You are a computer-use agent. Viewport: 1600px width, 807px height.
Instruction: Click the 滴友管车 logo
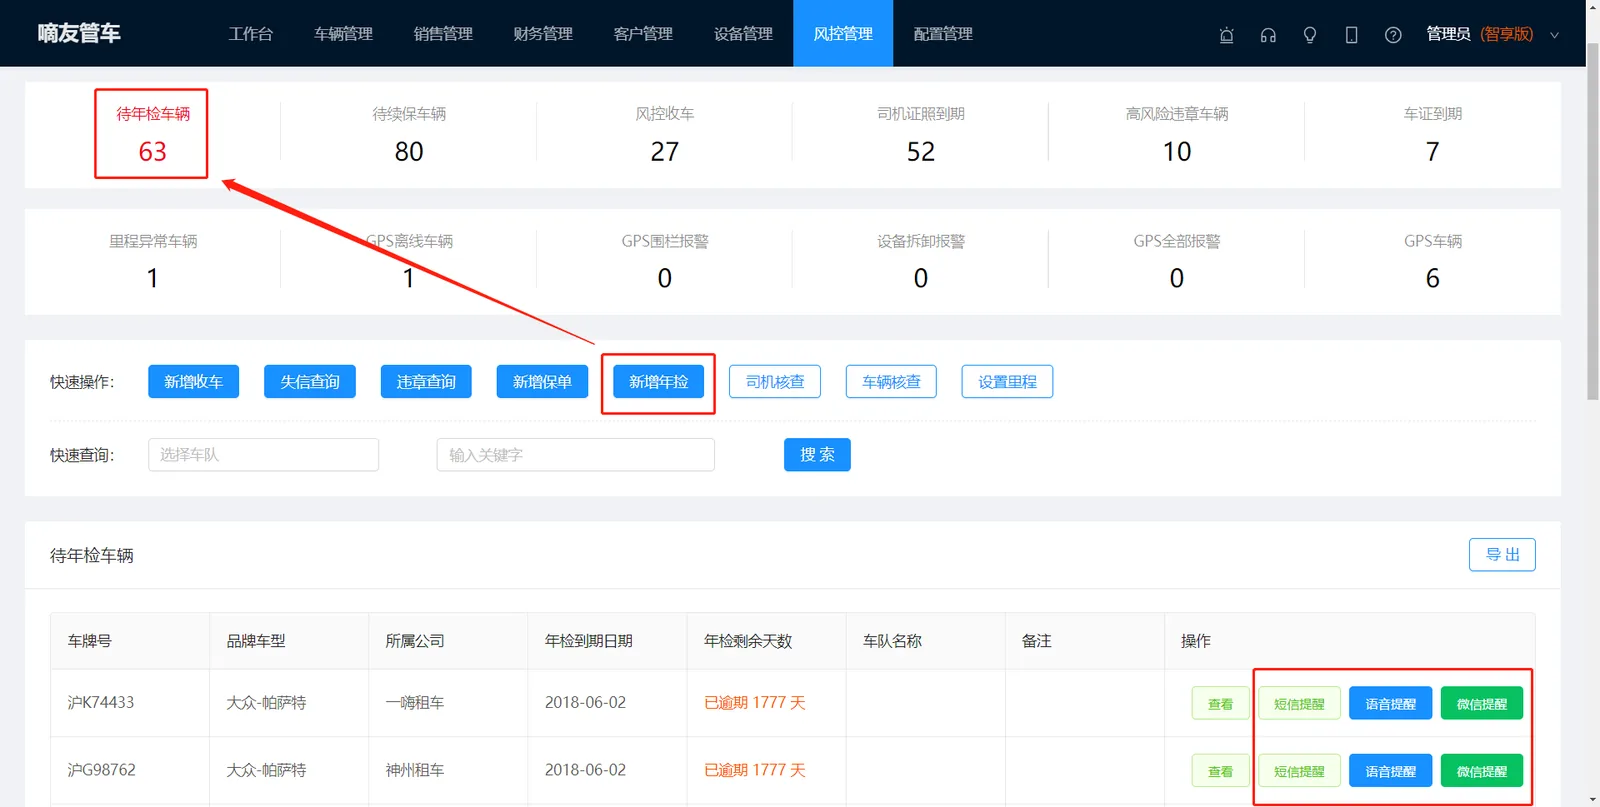[78, 34]
